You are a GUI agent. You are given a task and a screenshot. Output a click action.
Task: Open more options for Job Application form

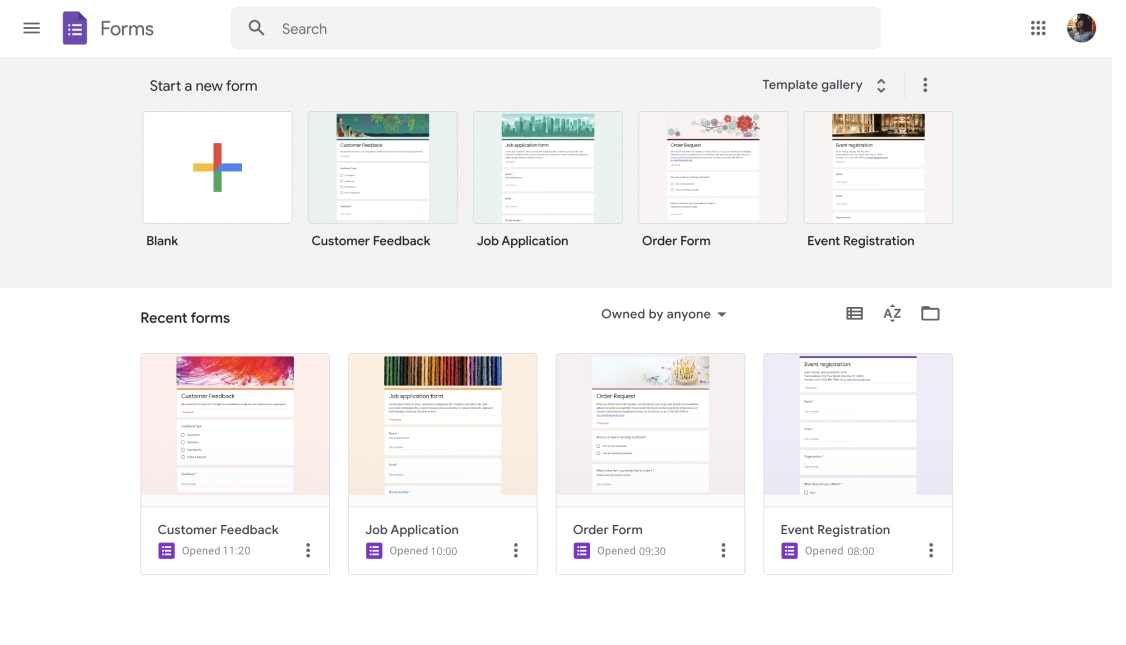(516, 550)
